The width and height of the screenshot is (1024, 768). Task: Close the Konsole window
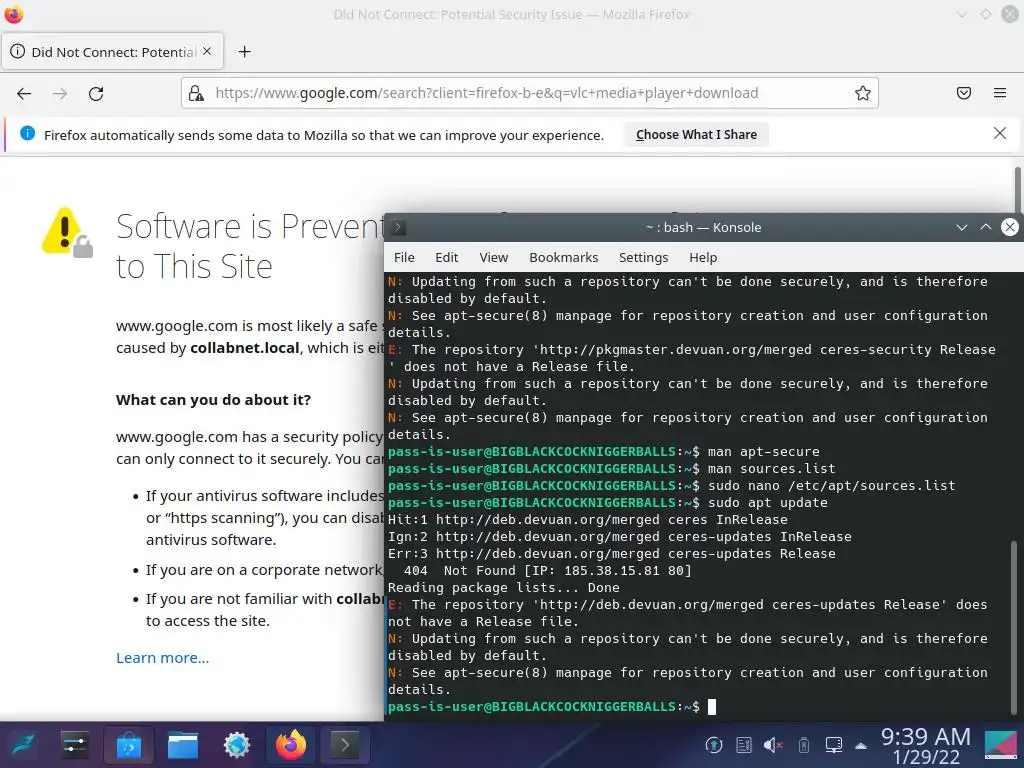(1010, 227)
